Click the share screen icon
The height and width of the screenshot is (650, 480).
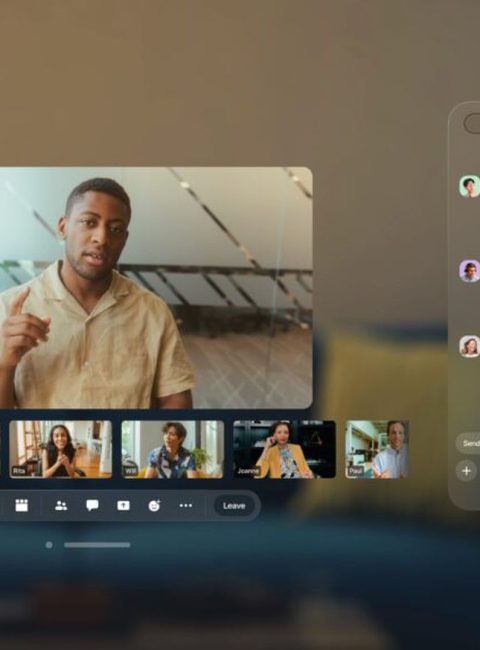click(x=123, y=505)
